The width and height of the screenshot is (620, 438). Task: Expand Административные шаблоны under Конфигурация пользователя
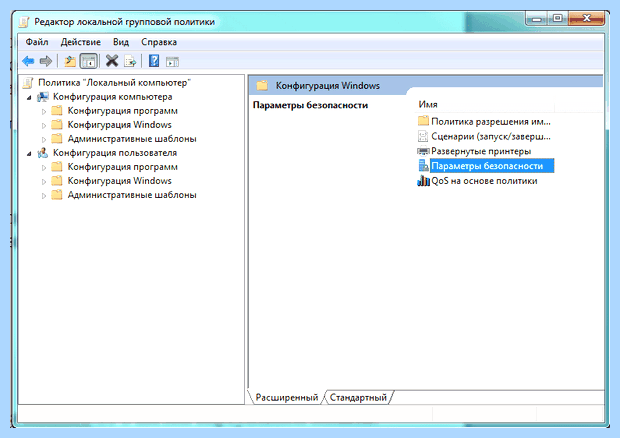pos(44,196)
